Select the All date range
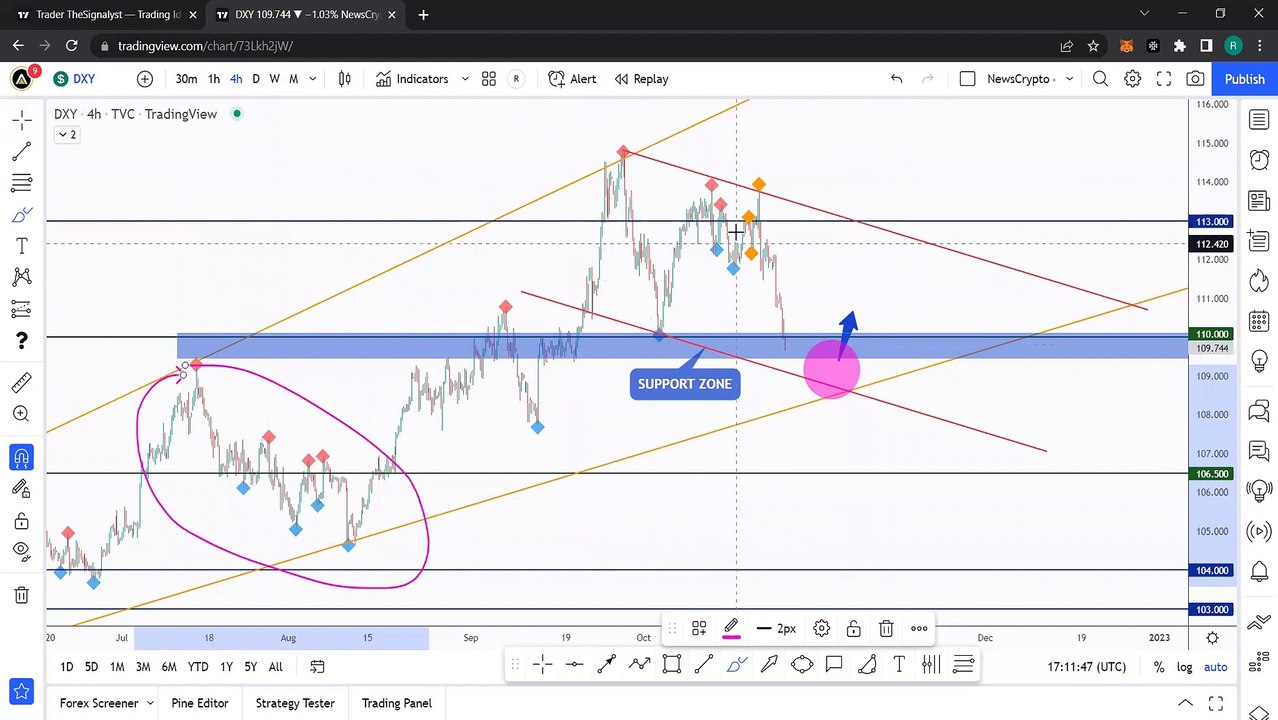 pyautogui.click(x=276, y=667)
